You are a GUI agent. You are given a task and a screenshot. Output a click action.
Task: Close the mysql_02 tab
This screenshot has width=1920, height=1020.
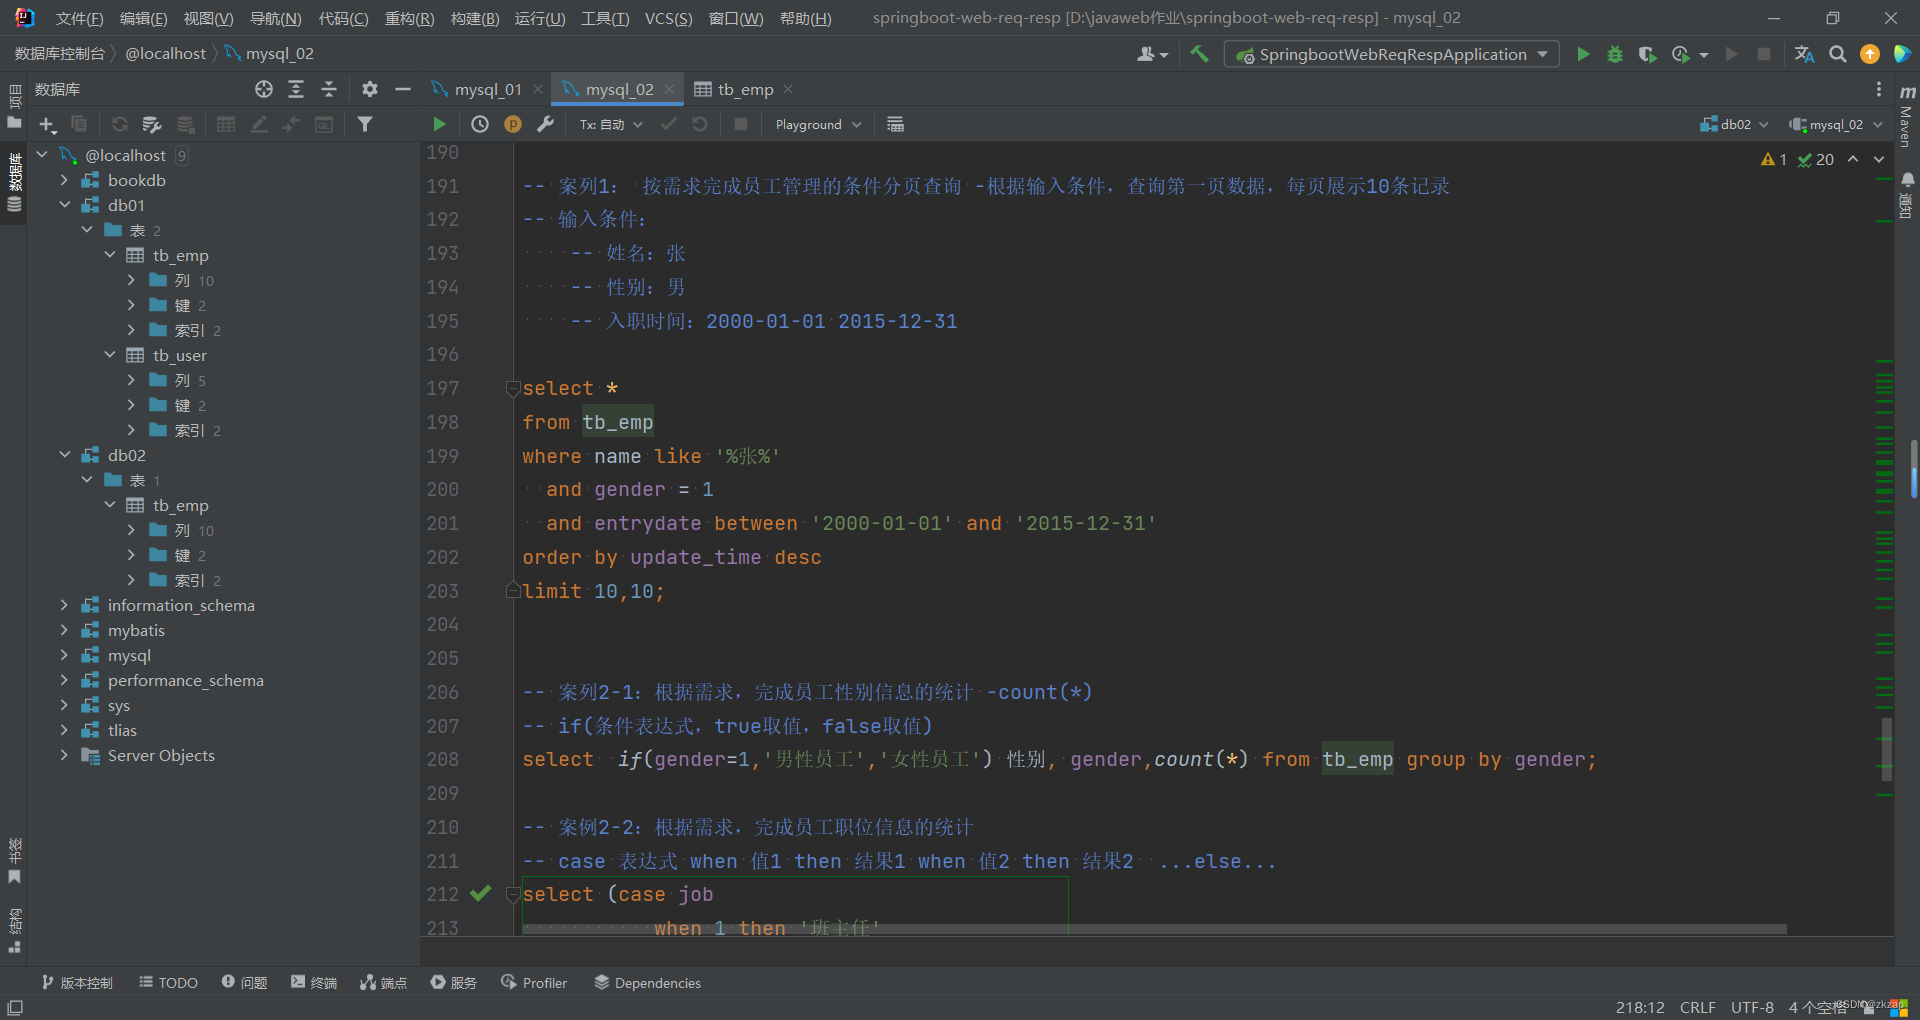(x=669, y=89)
